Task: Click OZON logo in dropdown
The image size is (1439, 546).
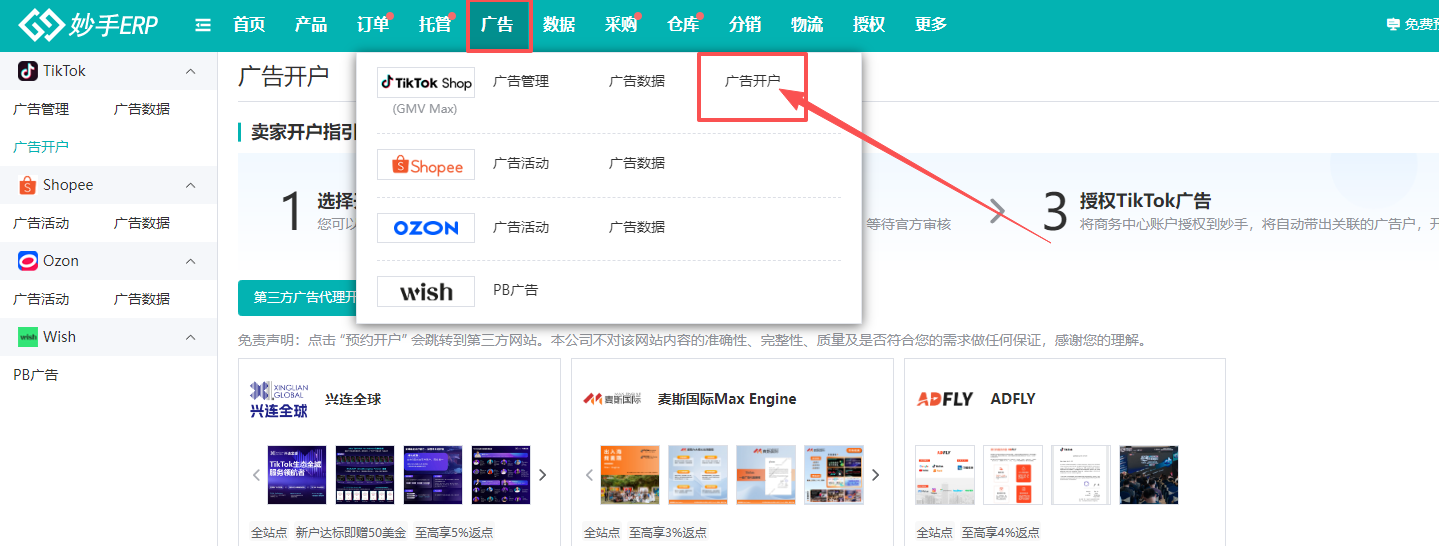Action: pos(426,228)
